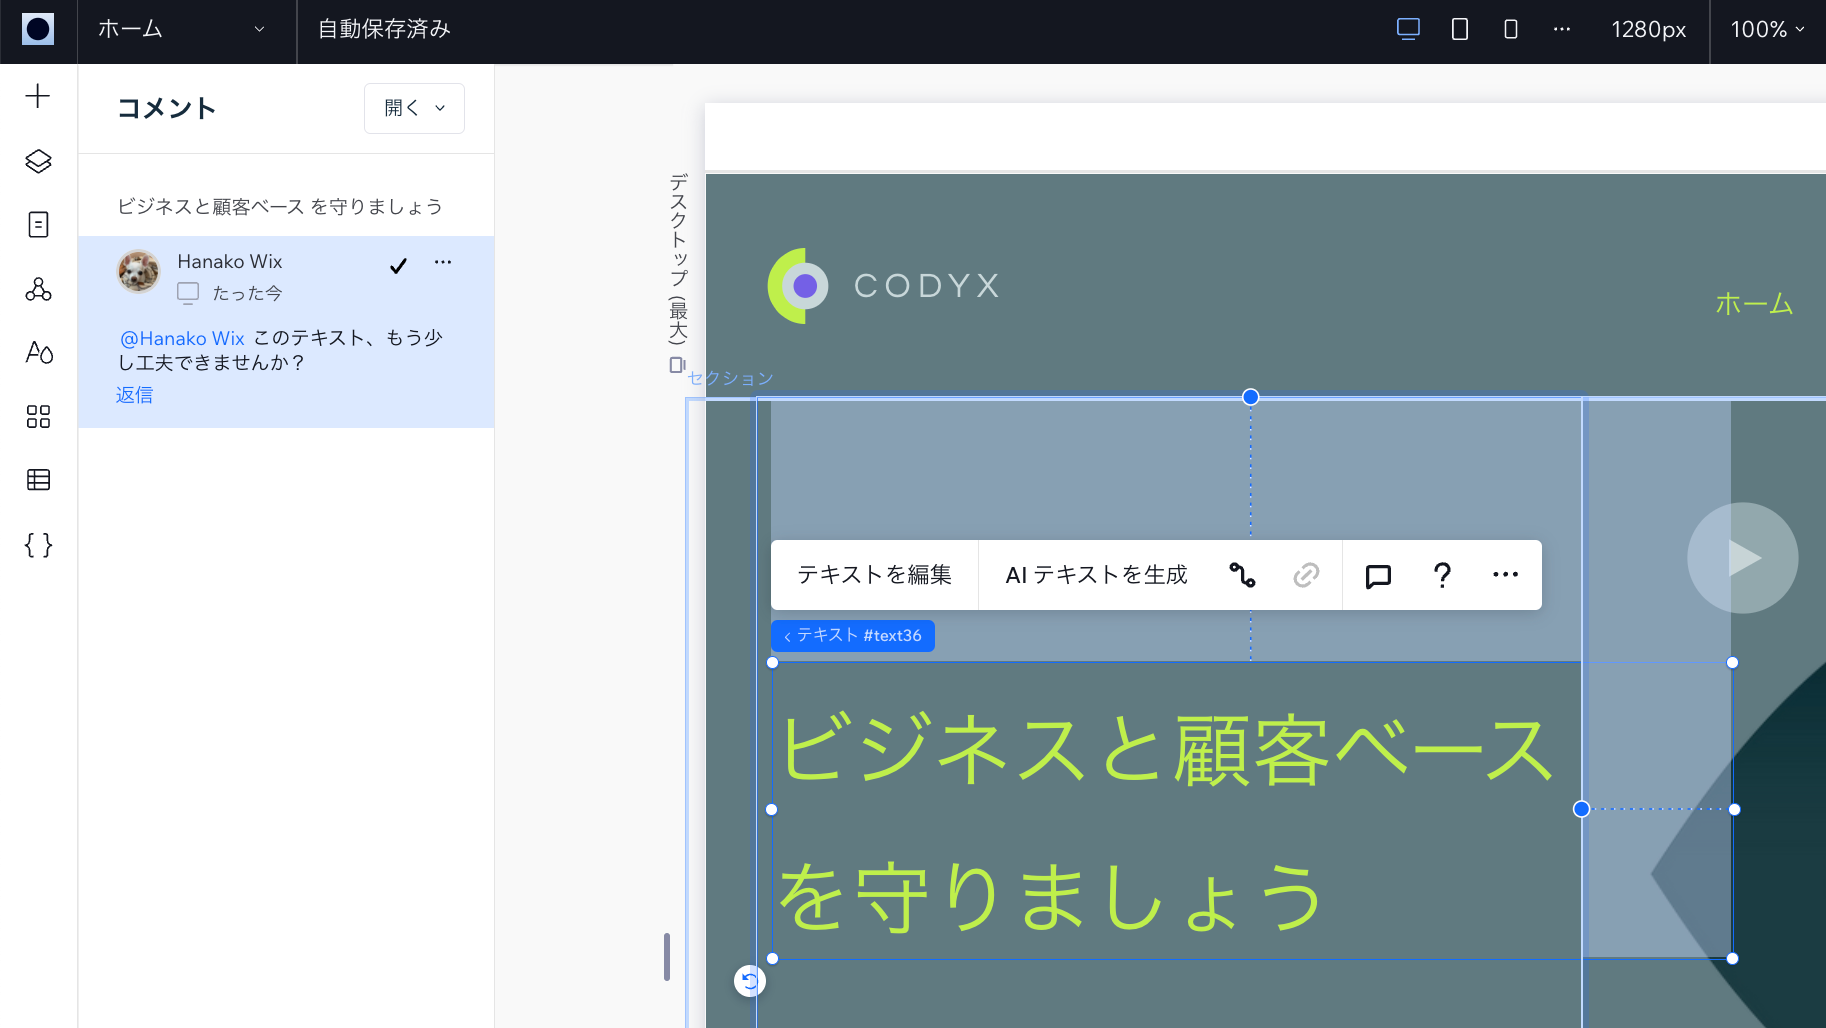1826x1028 pixels.
Task: Click the Add Elements plus icon
Action: pos(38,96)
